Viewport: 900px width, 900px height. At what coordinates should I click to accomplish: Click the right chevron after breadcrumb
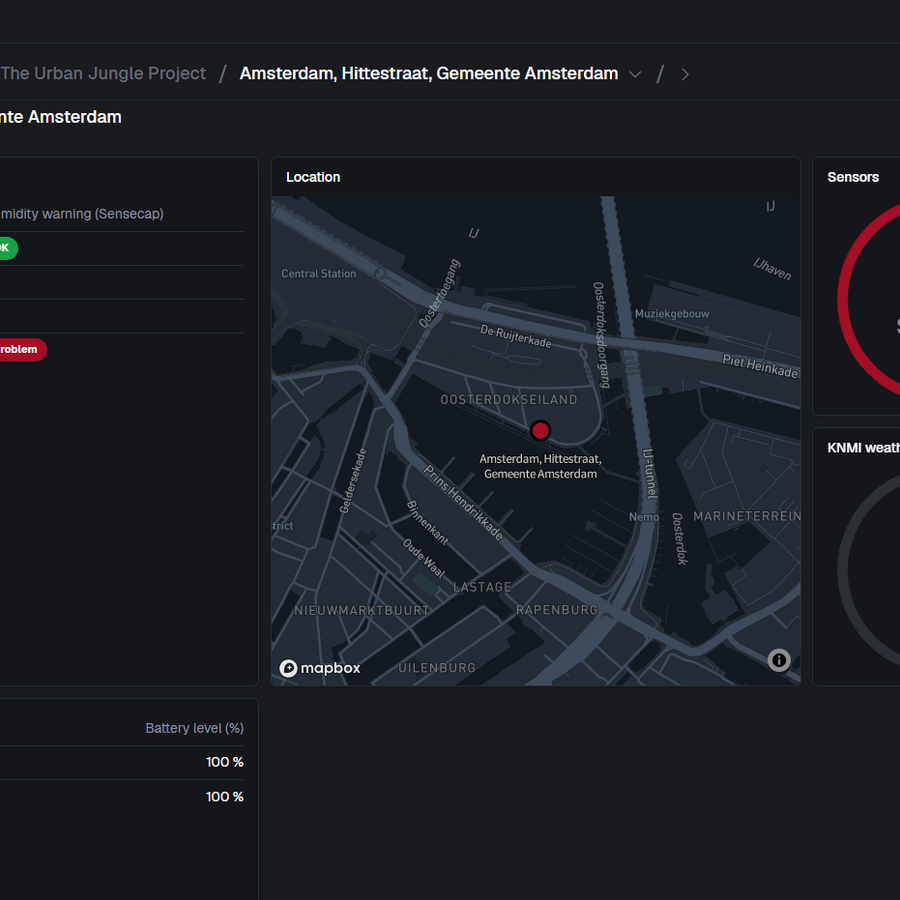[685, 75]
